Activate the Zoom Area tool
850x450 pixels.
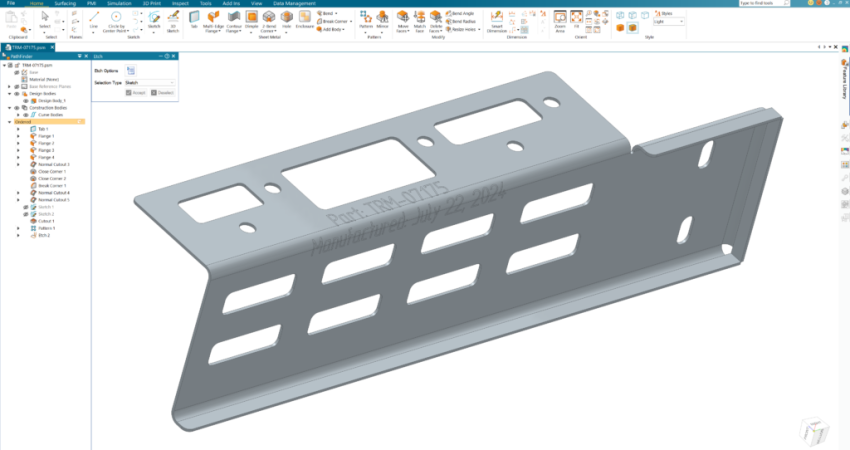[x=560, y=19]
